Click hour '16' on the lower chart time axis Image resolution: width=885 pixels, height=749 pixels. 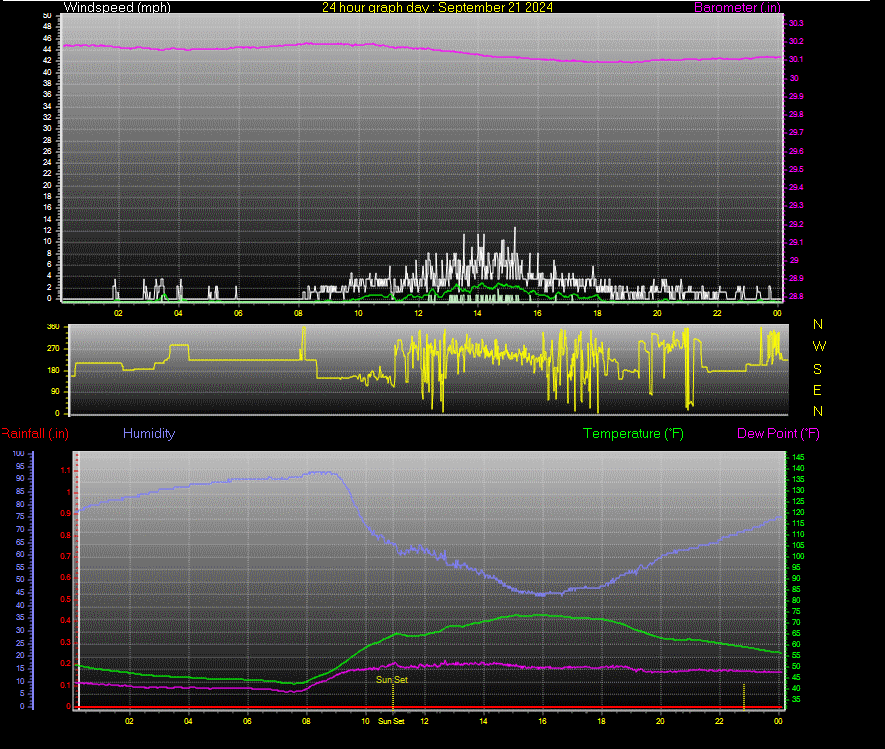point(542,721)
